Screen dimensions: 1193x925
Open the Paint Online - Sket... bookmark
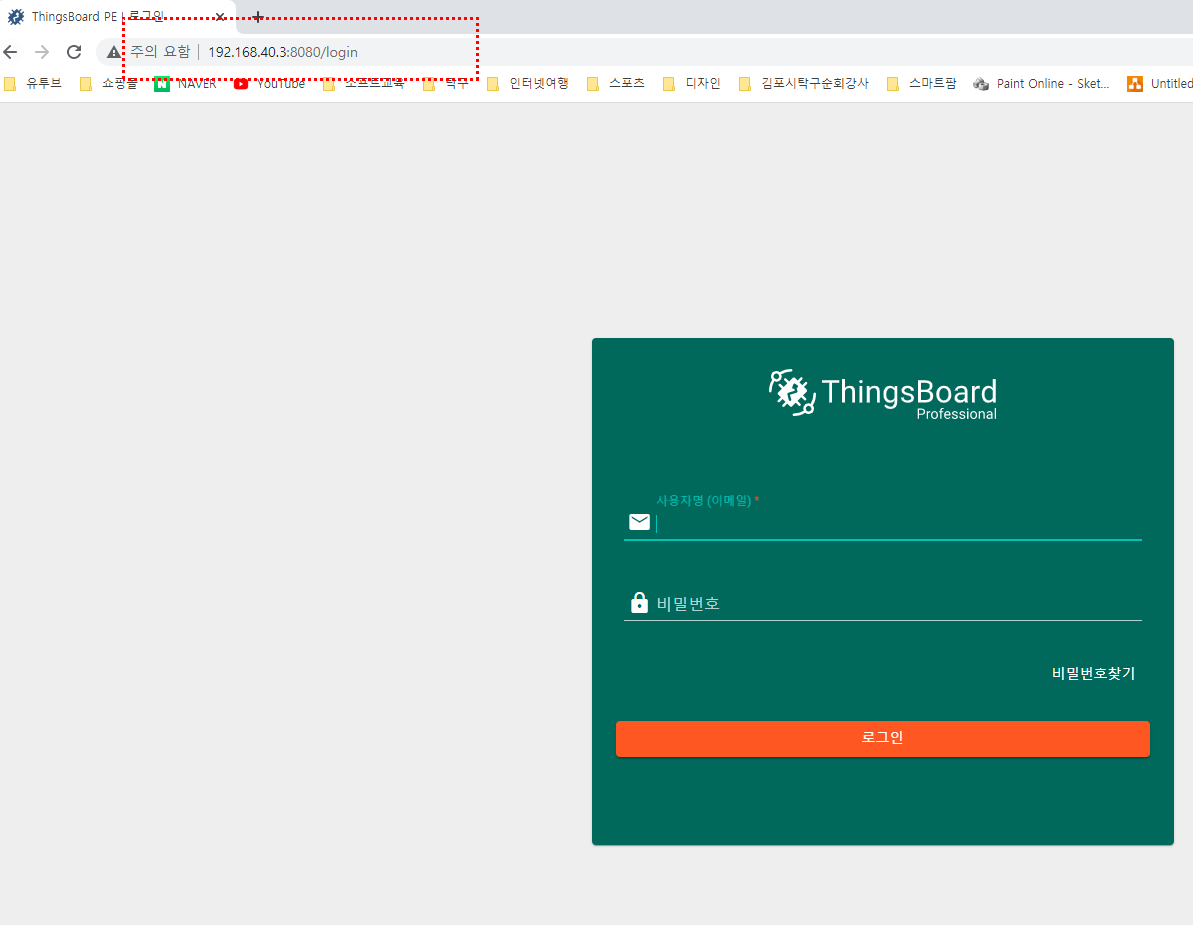point(1041,84)
